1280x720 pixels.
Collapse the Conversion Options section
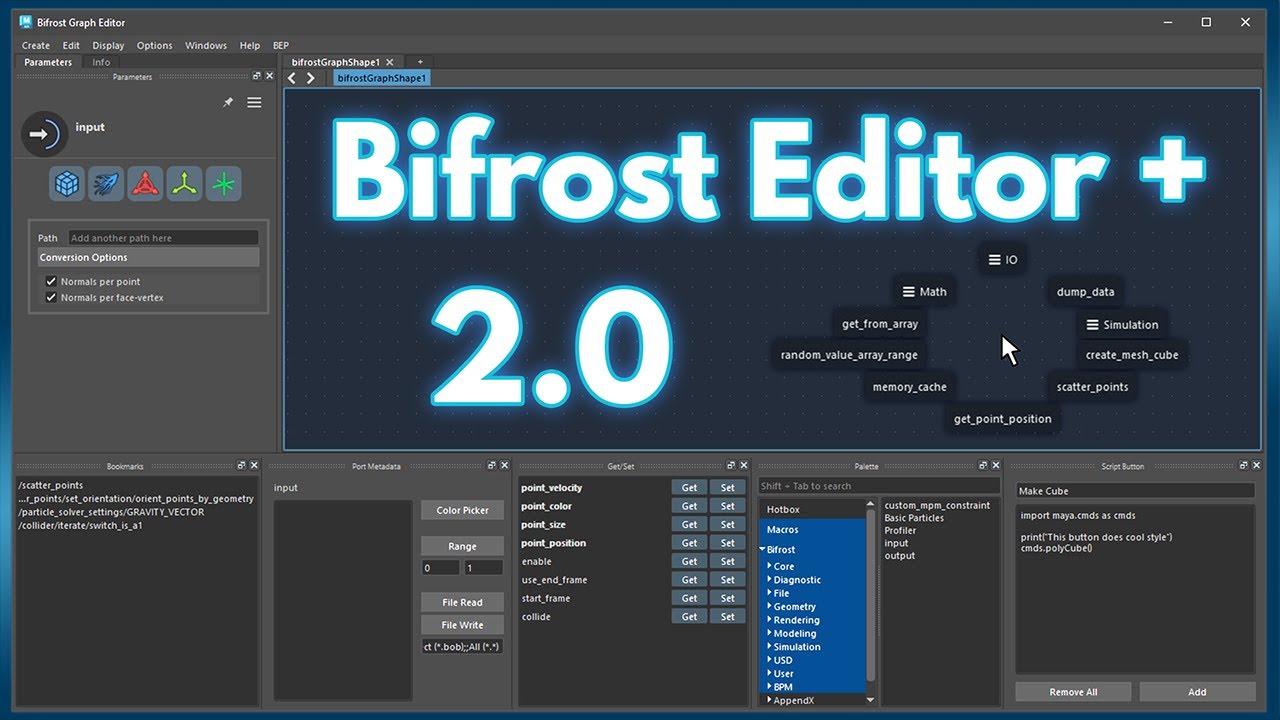148,257
